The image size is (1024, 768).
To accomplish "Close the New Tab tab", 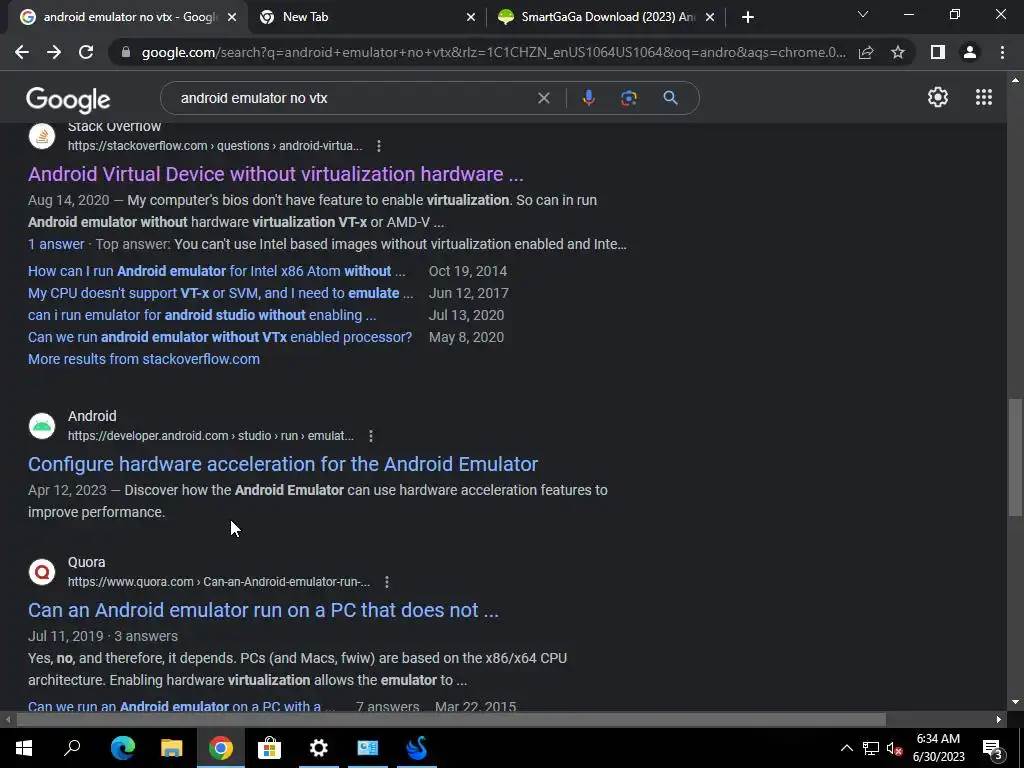I will 471,17.
